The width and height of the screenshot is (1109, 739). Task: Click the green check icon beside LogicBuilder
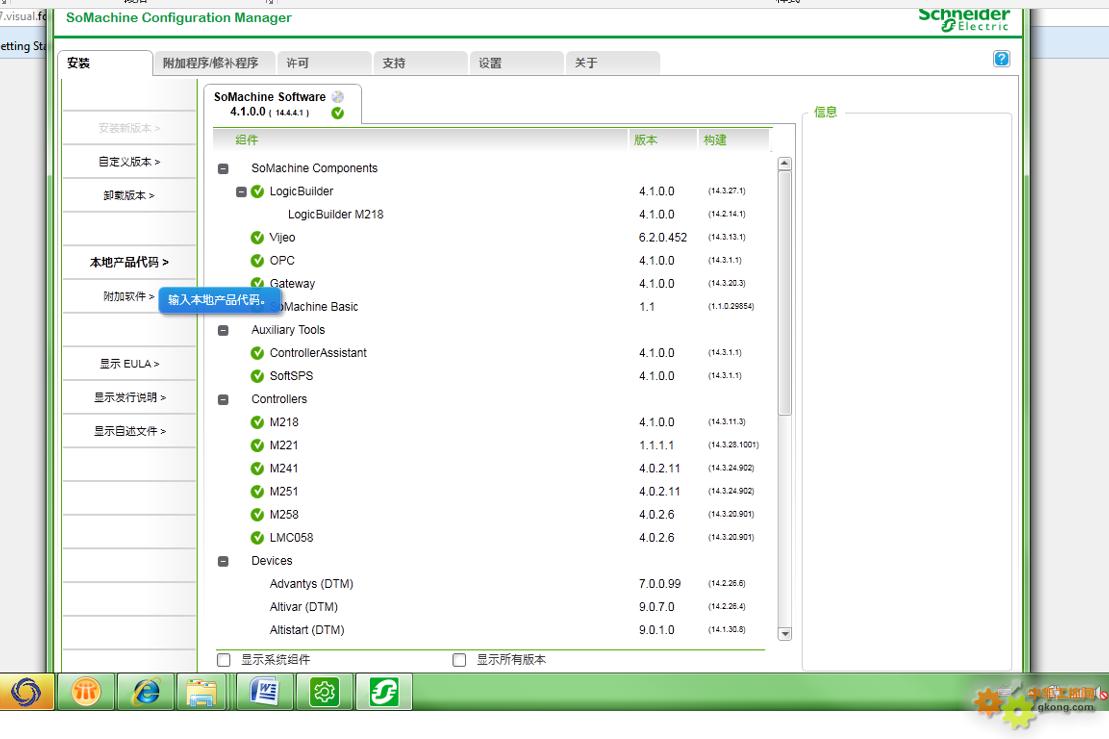pos(257,192)
